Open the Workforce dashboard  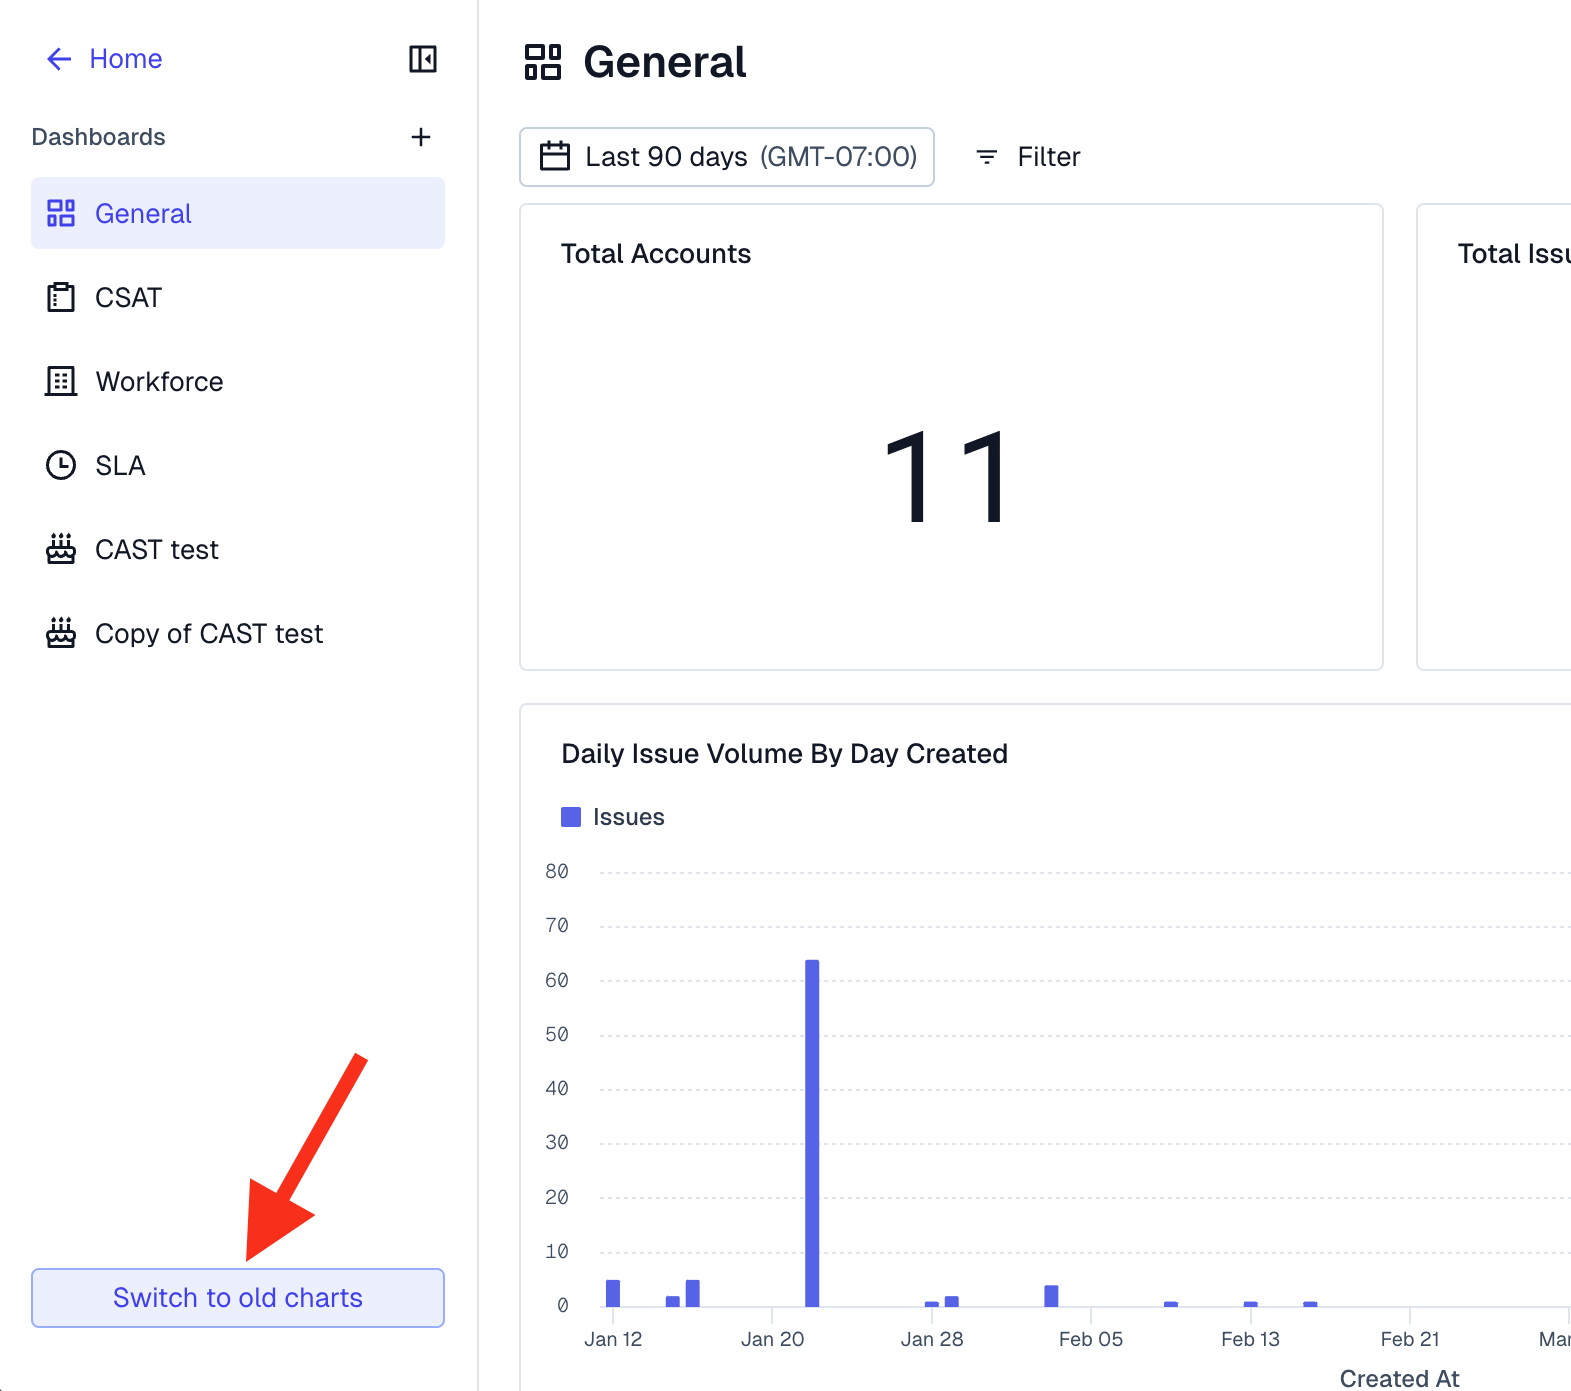(159, 382)
